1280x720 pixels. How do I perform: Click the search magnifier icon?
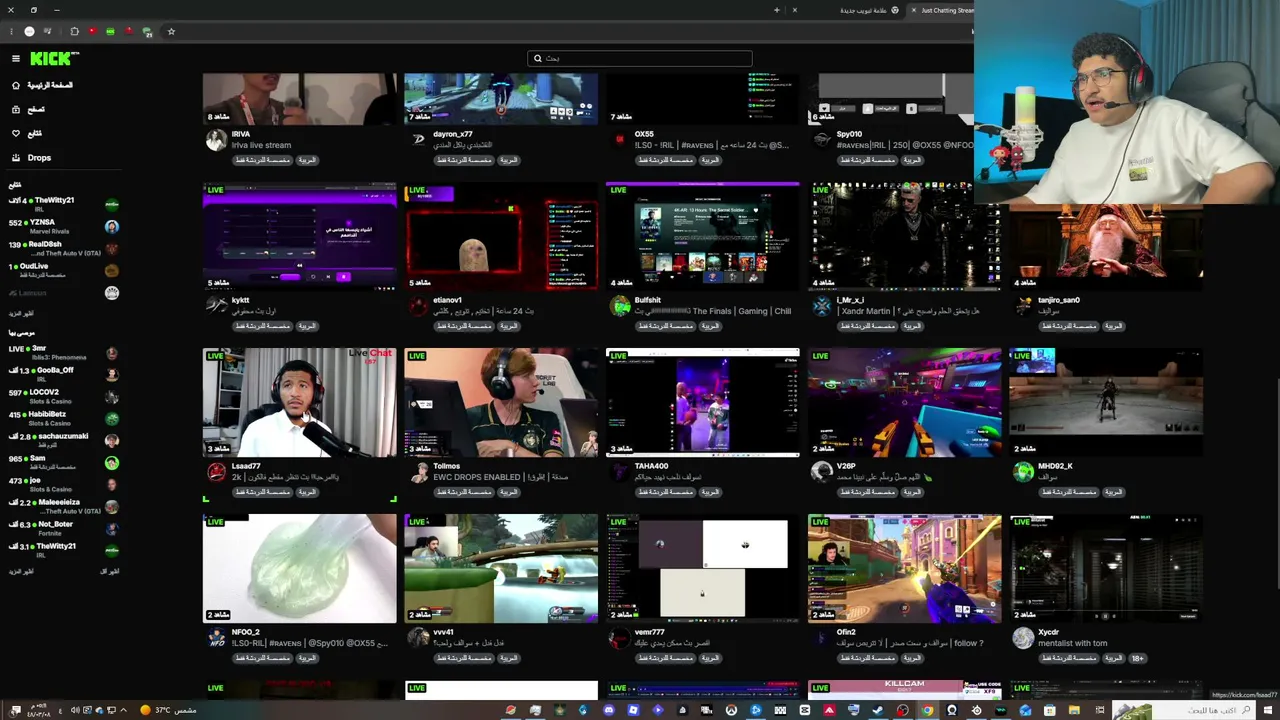click(537, 59)
